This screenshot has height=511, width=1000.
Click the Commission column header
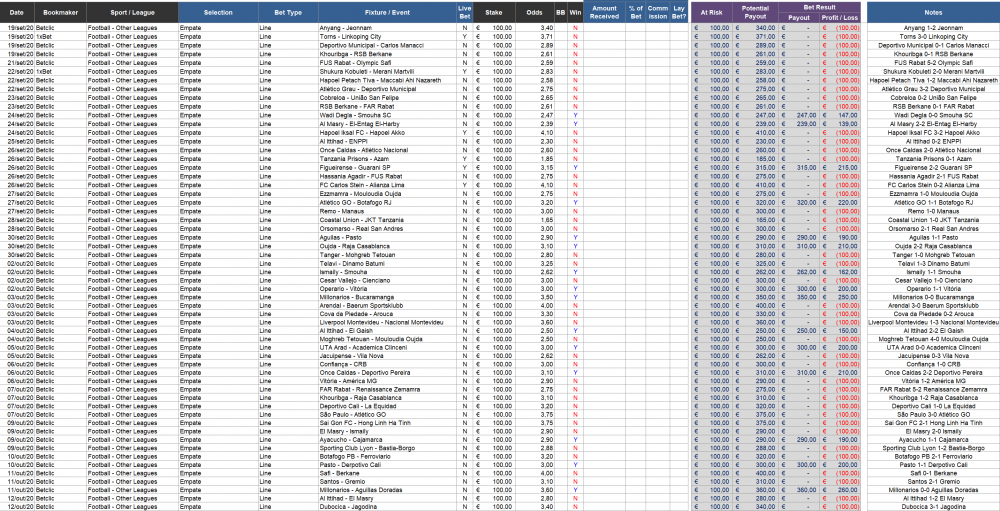(657, 12)
